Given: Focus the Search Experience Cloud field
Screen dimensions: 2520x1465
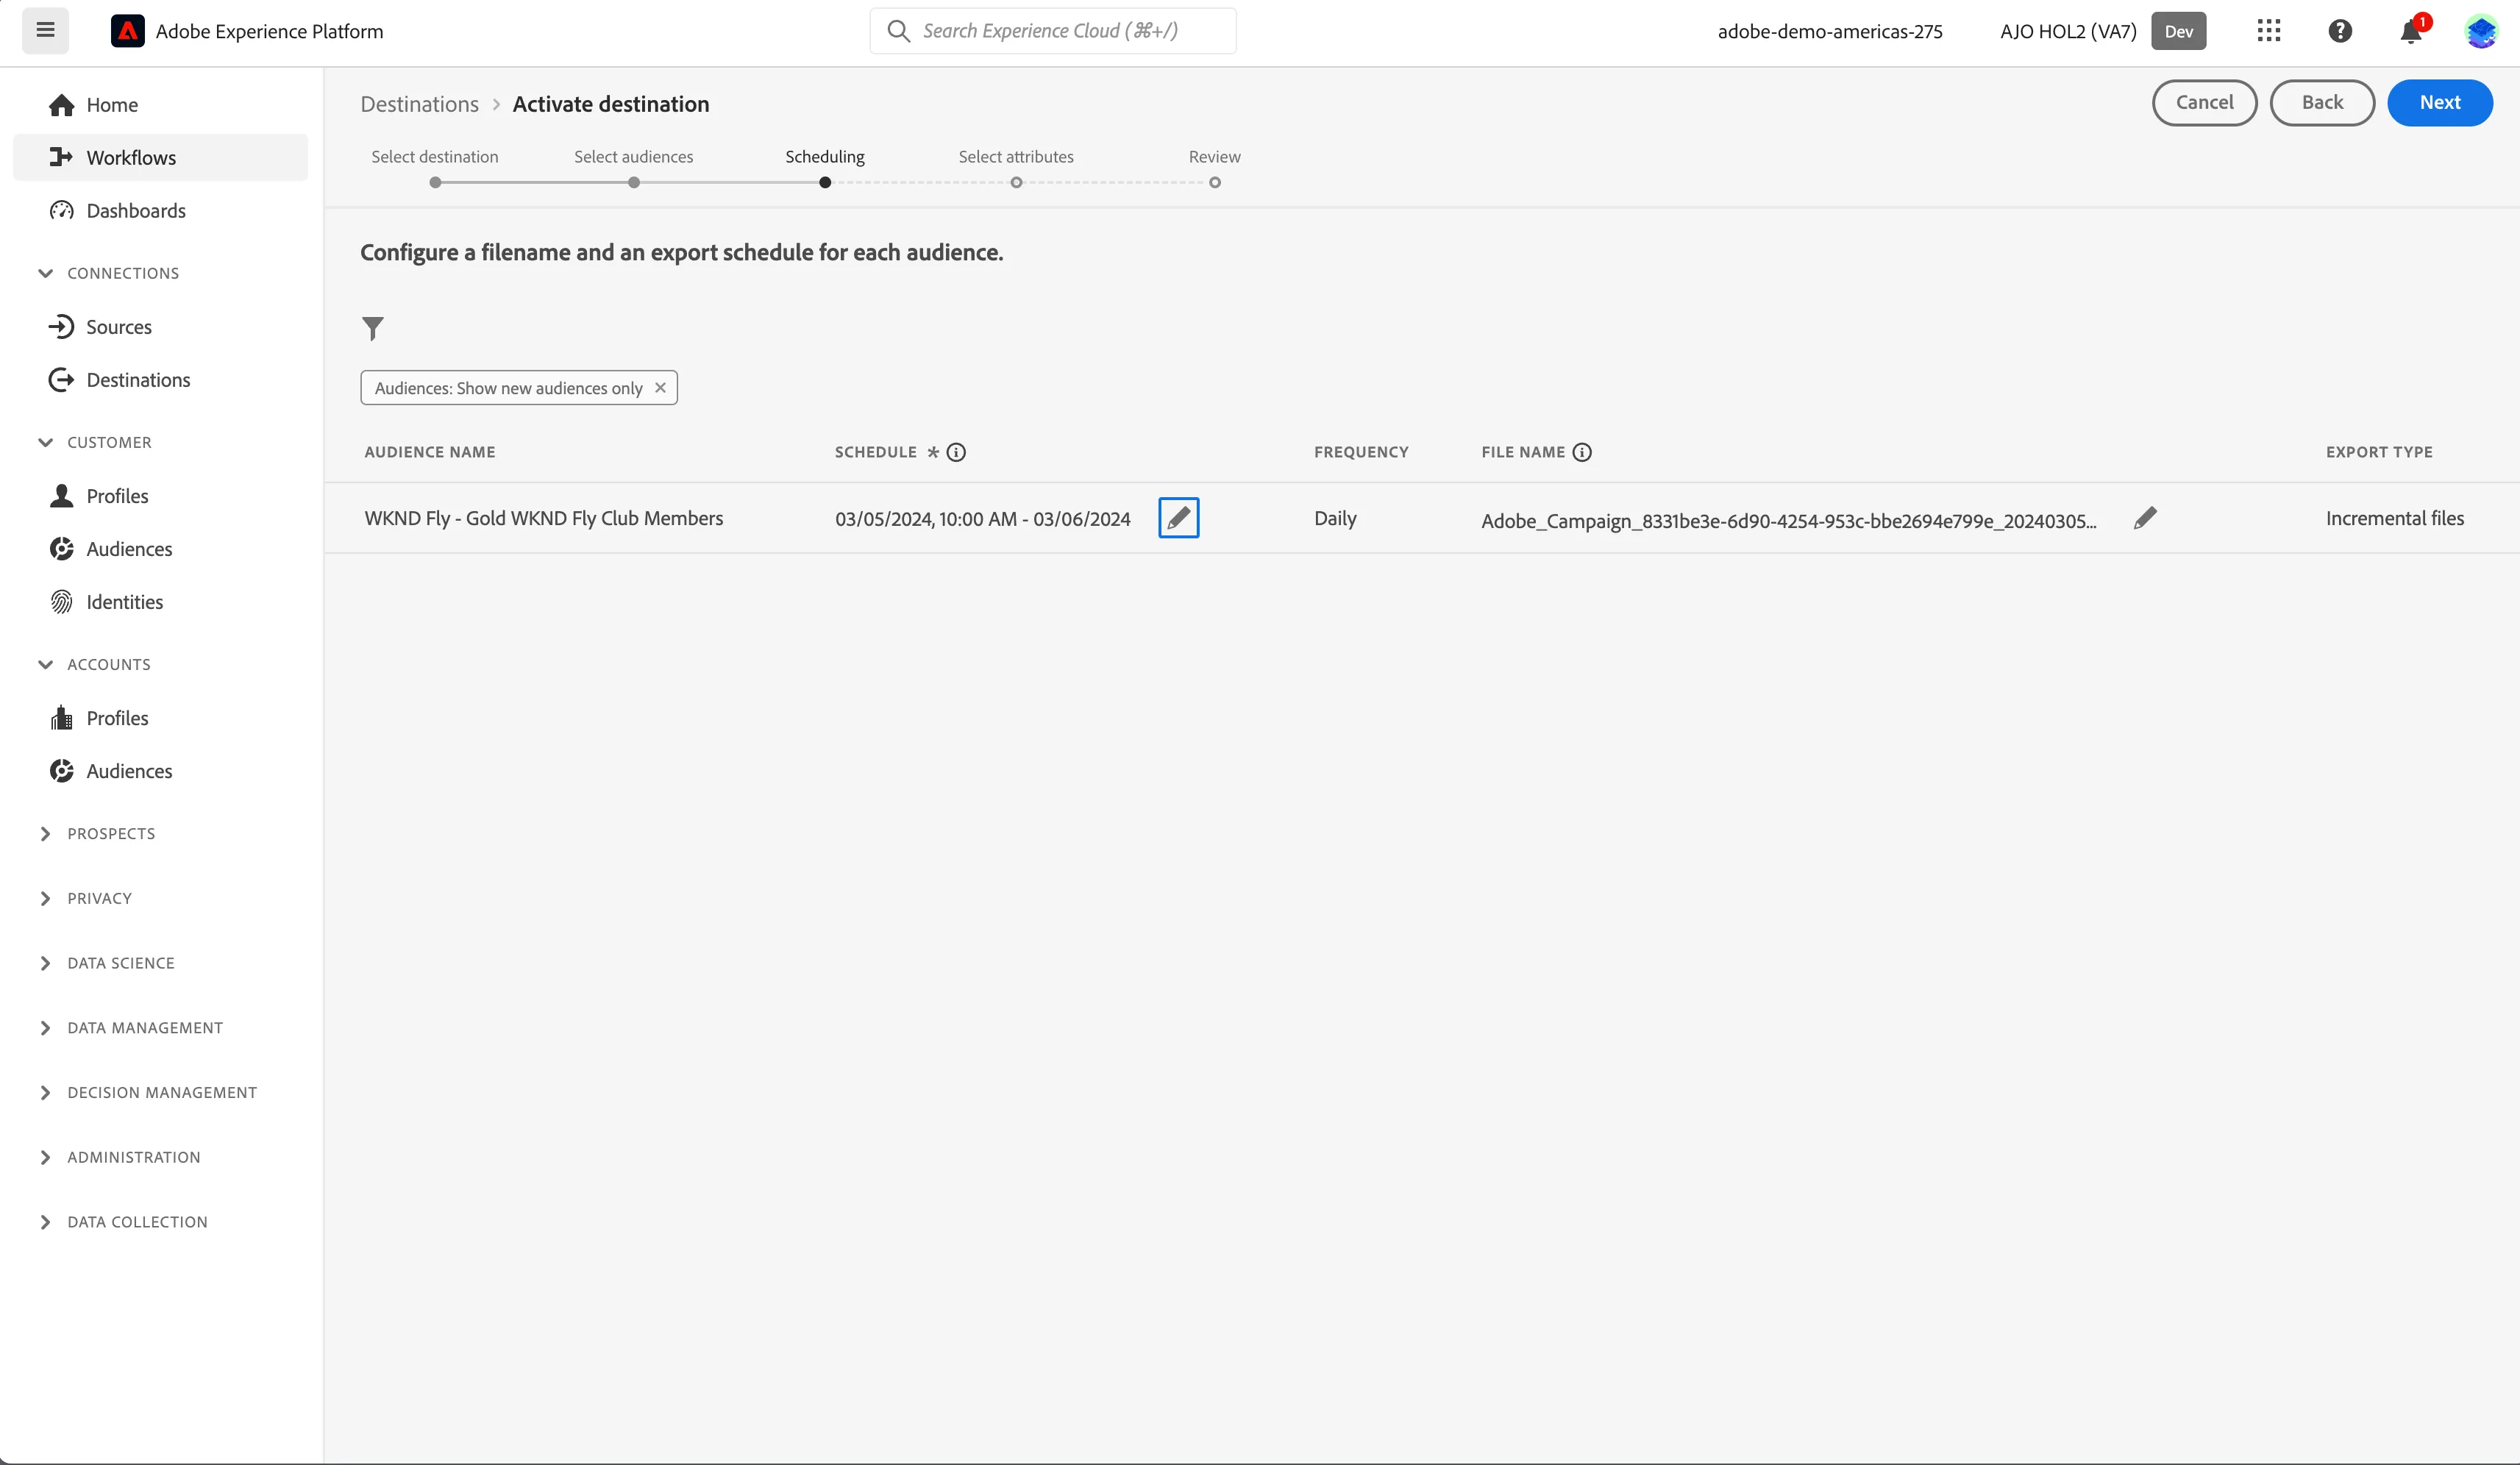Looking at the screenshot, I should (x=1052, y=31).
